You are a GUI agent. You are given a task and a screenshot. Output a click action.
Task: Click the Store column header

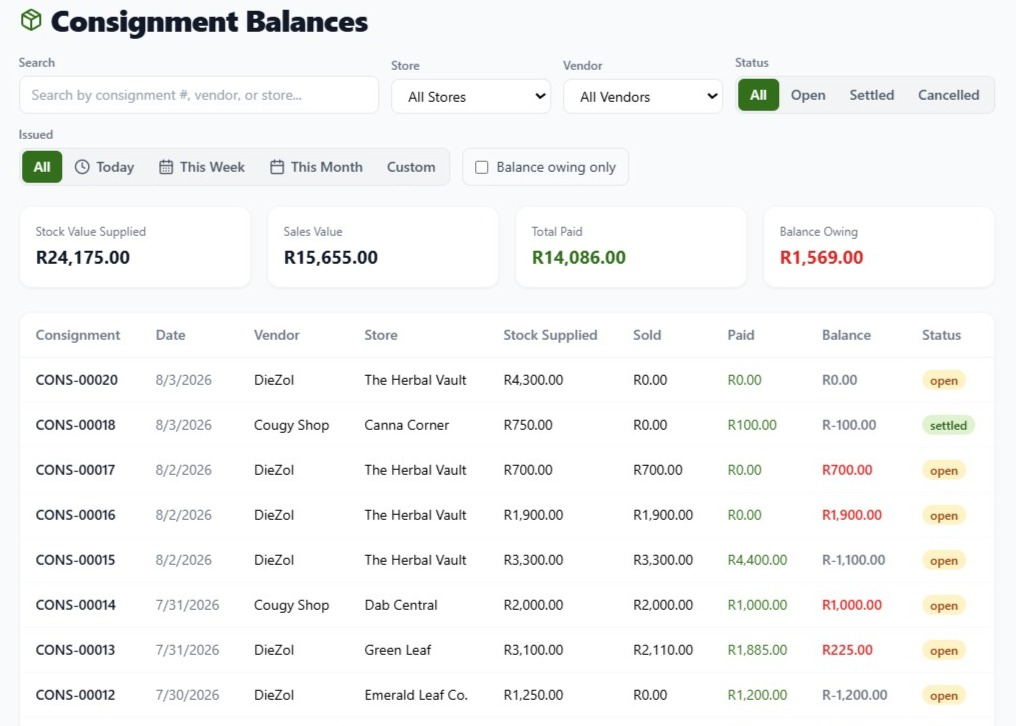tap(381, 335)
